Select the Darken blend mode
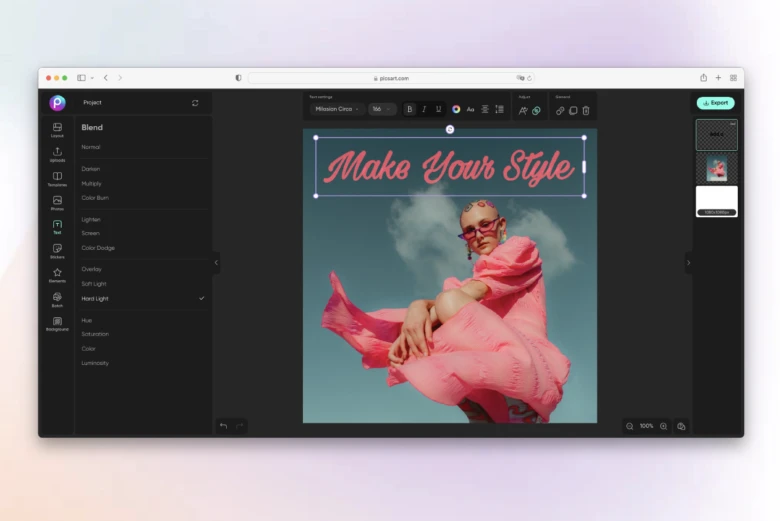This screenshot has width=780, height=521. [x=91, y=169]
